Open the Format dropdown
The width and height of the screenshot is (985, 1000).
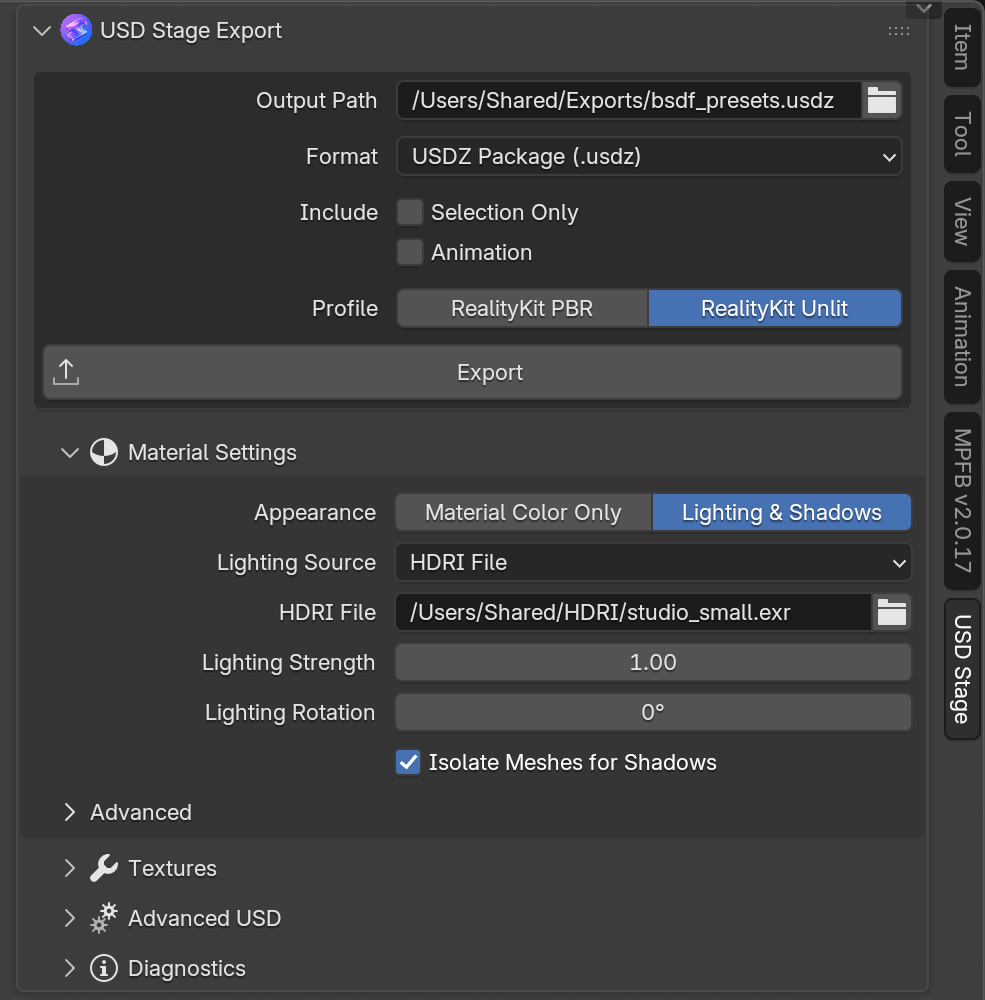(649, 156)
